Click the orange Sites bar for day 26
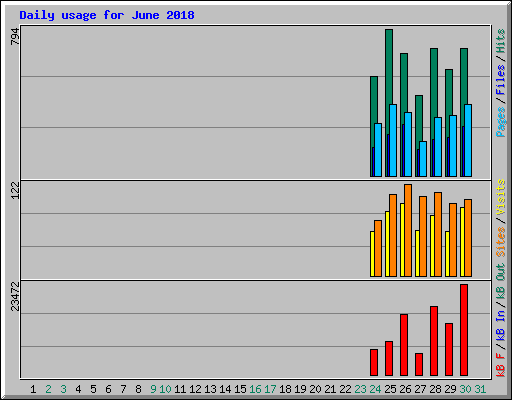Screen dimensions: 512x400 [408, 230]
